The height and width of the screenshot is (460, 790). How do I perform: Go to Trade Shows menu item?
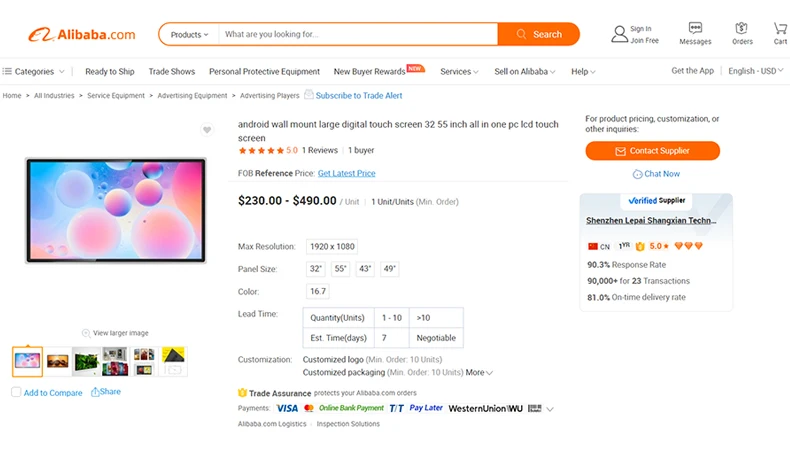point(172,72)
